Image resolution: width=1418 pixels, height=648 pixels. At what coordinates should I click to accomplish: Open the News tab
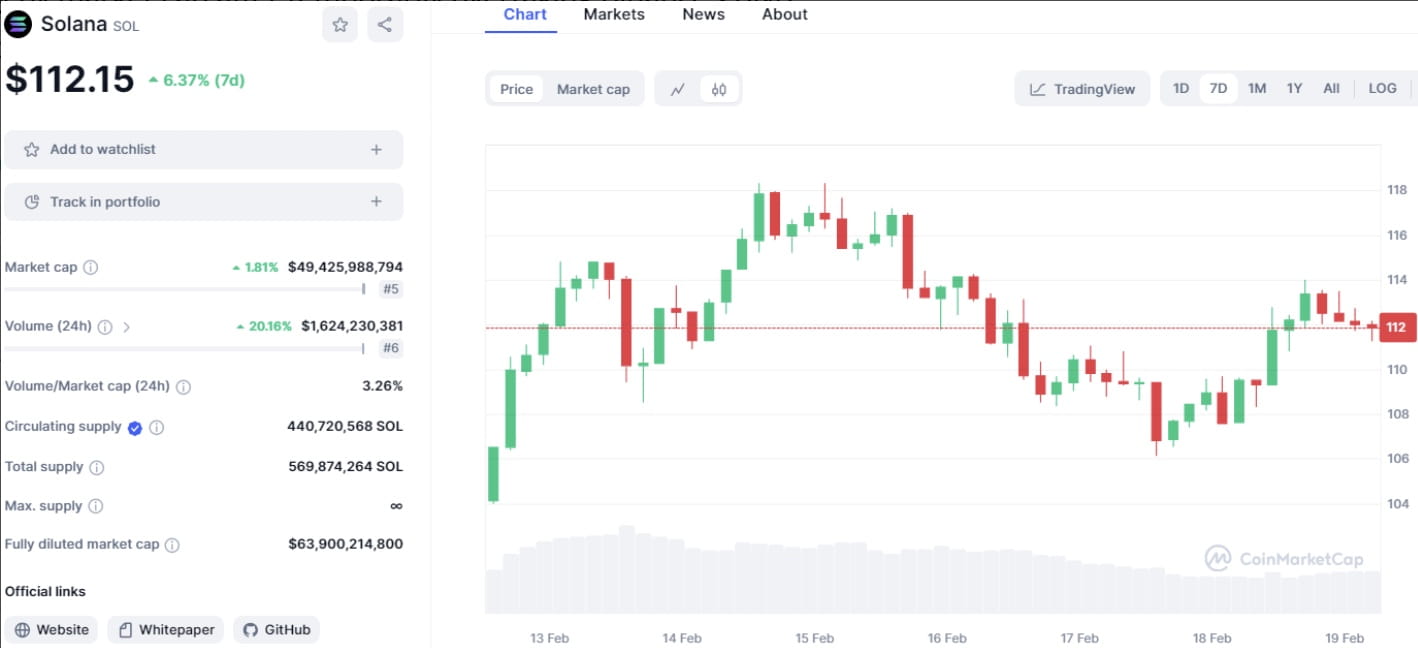click(703, 14)
